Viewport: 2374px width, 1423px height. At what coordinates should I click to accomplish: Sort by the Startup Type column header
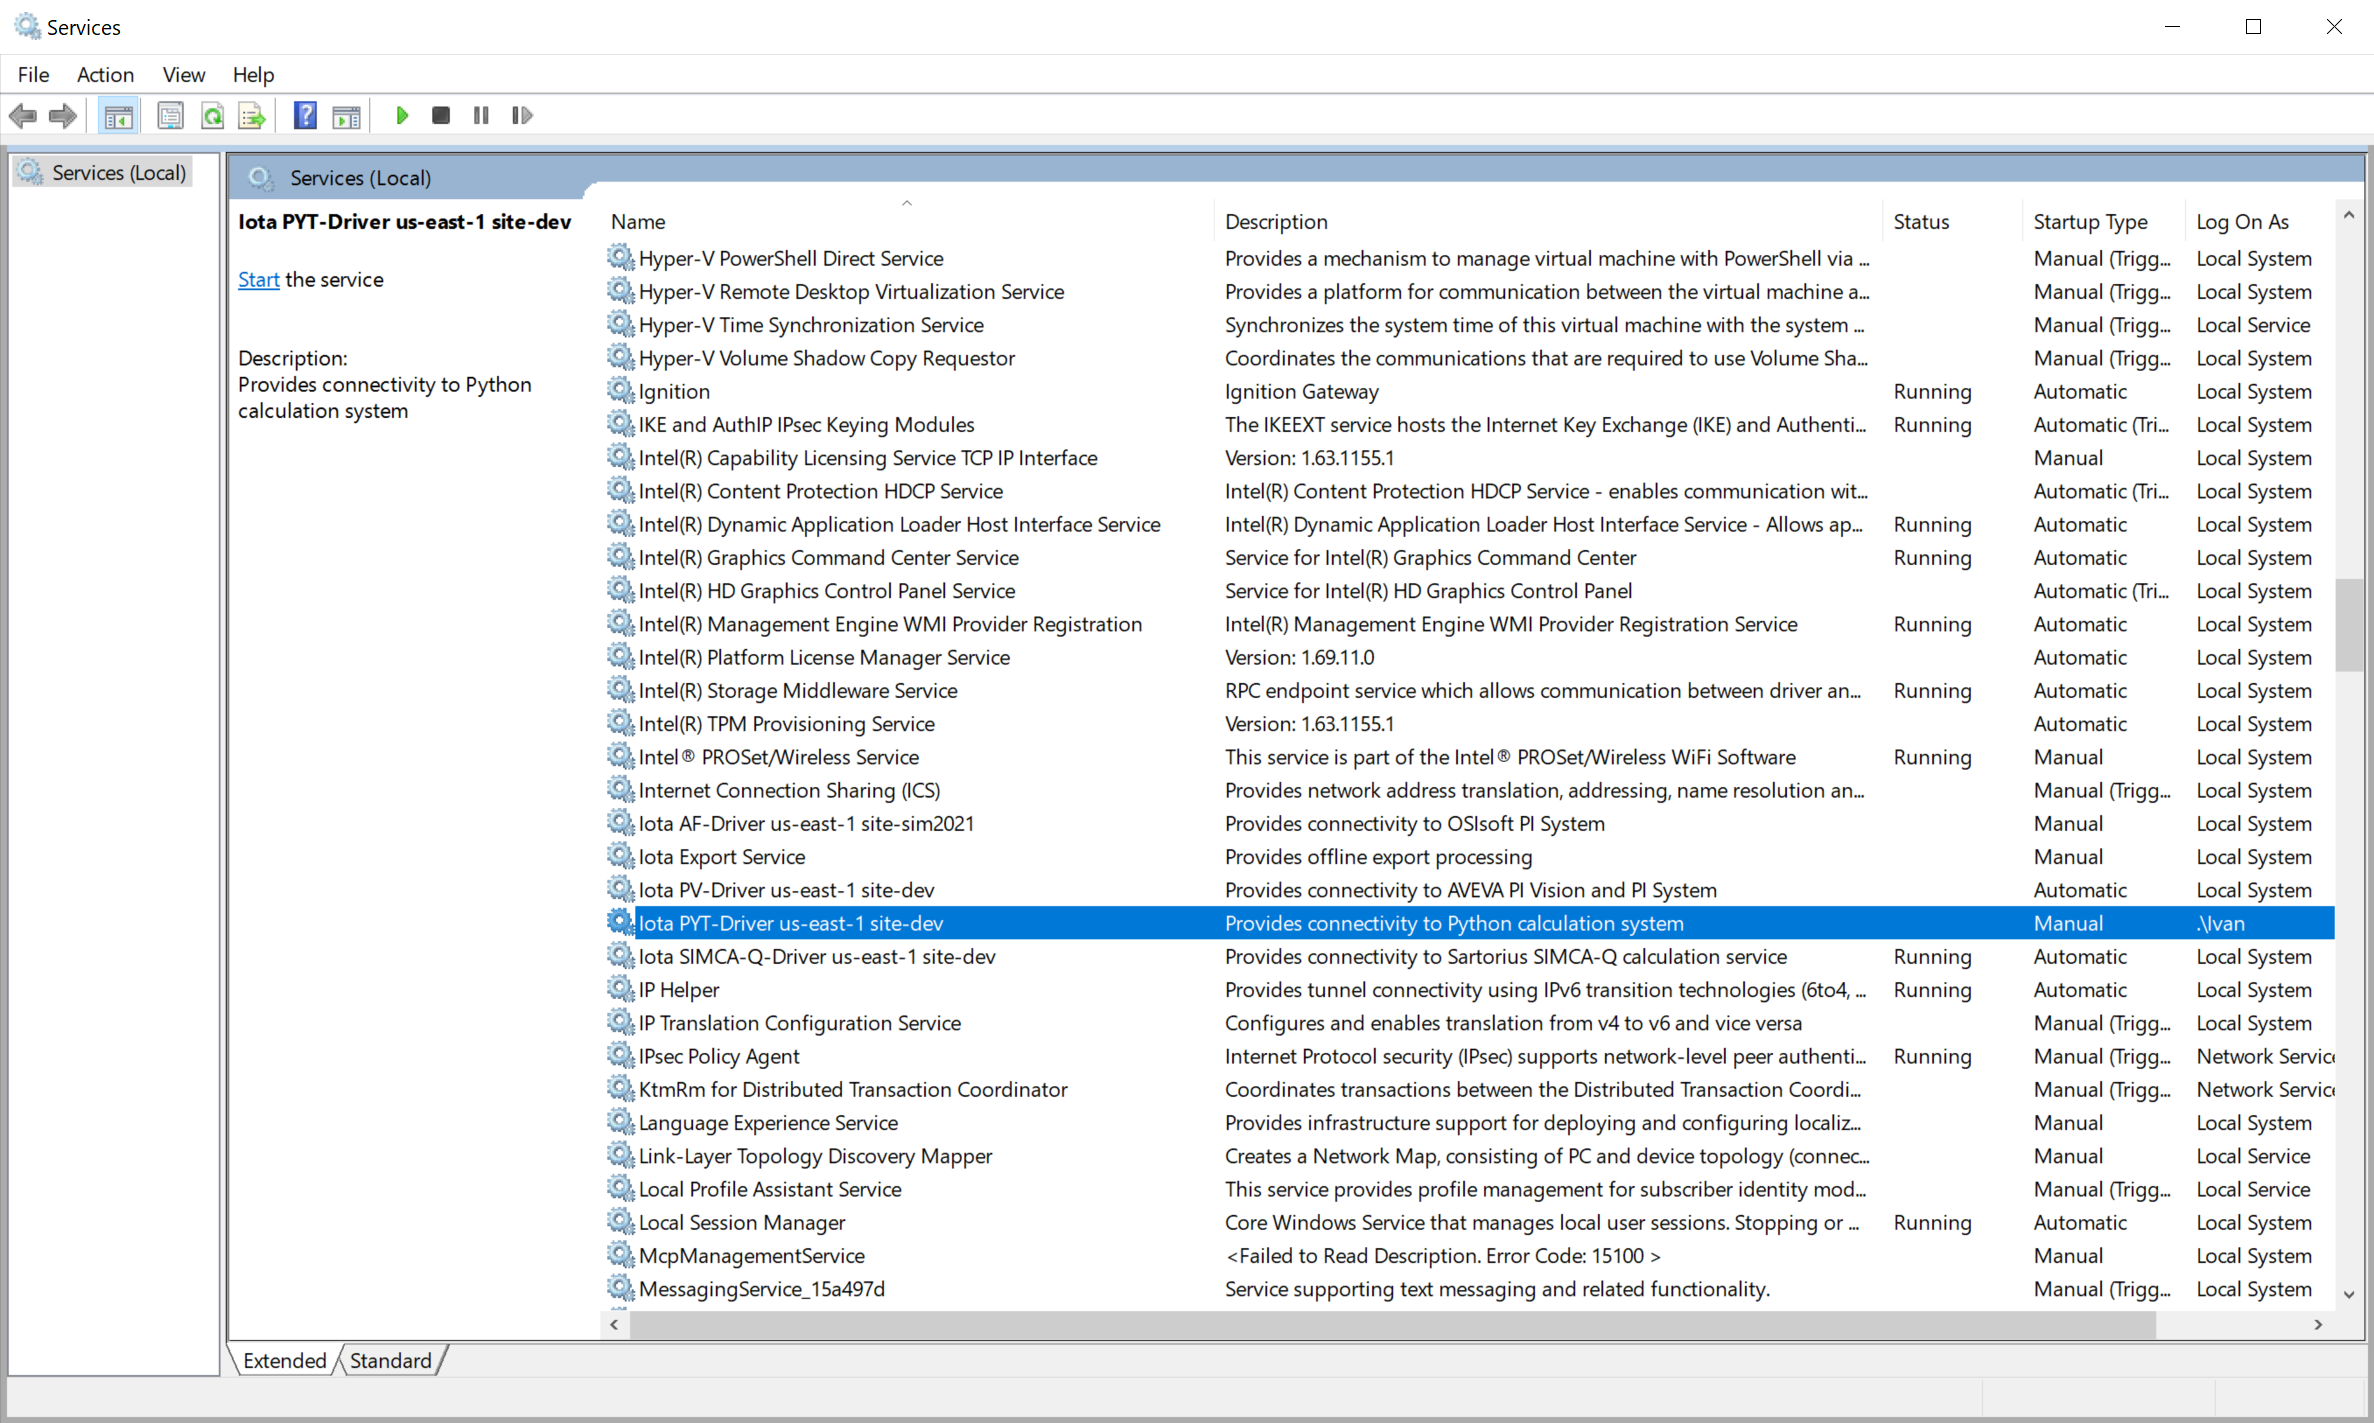click(2104, 221)
